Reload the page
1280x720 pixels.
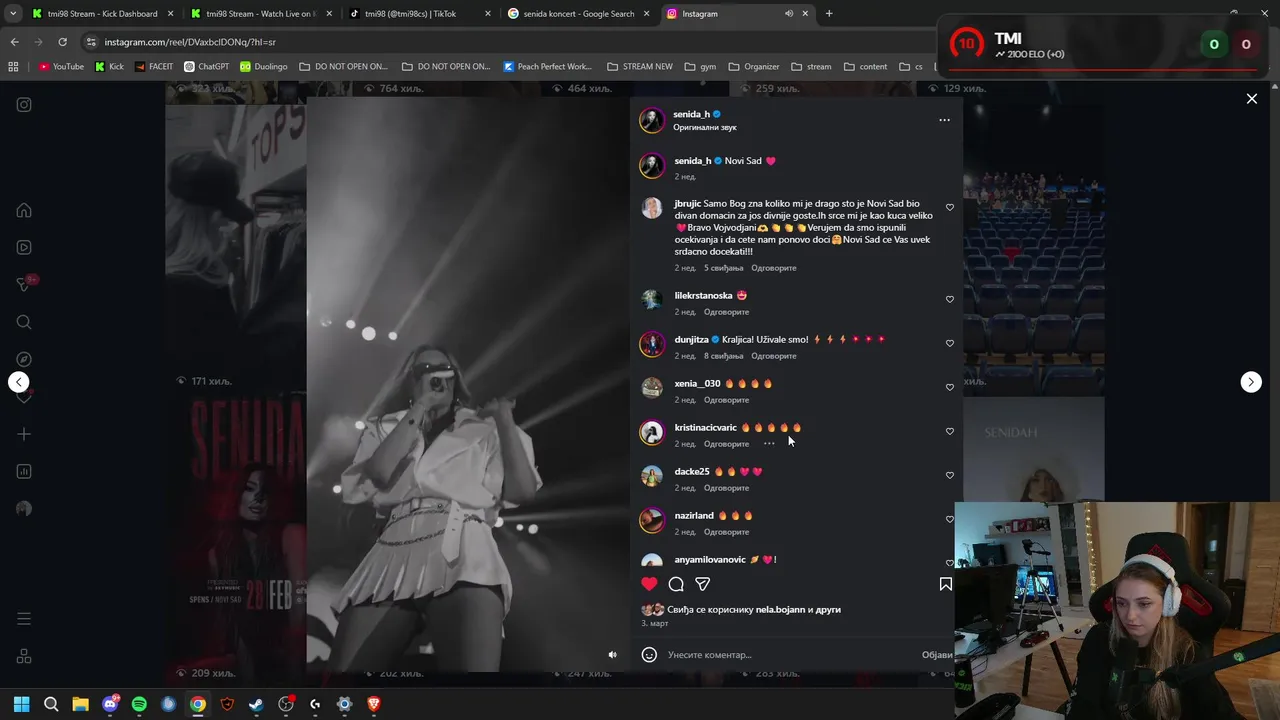[62, 42]
